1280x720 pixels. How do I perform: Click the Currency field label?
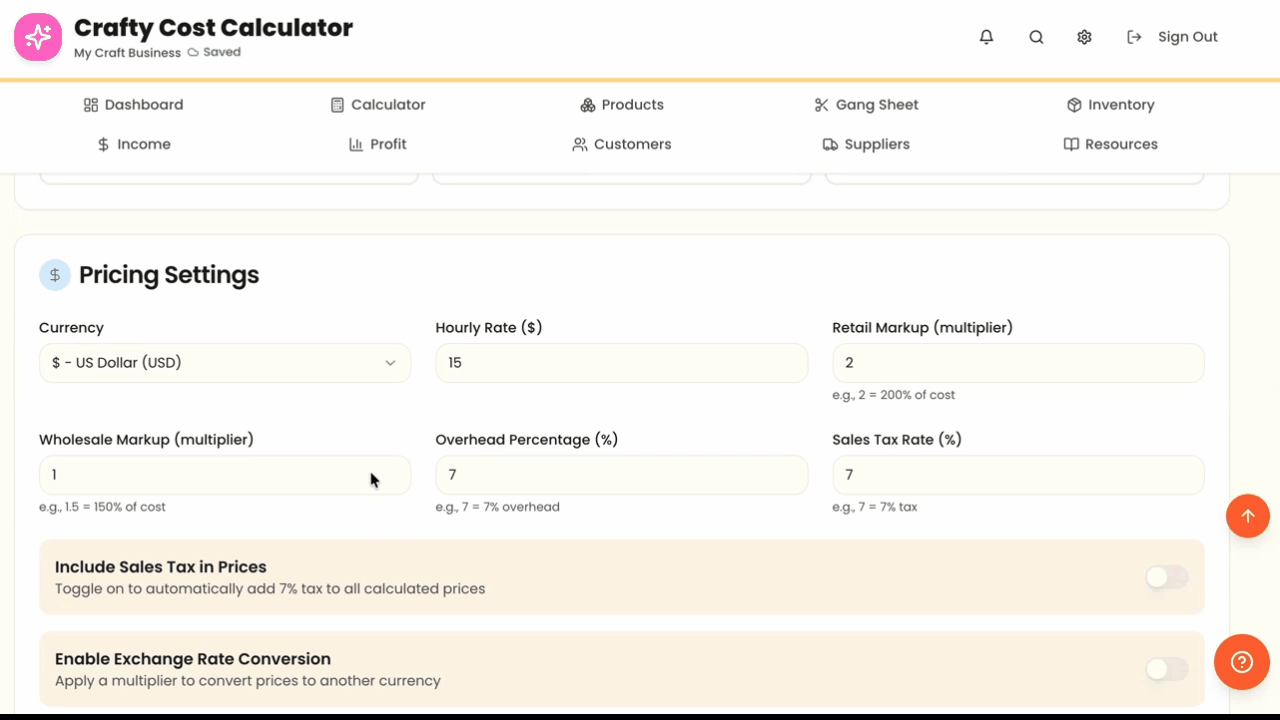coord(71,328)
